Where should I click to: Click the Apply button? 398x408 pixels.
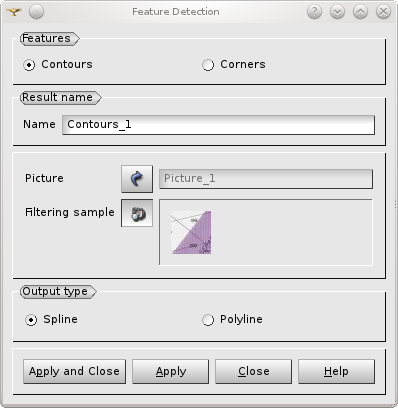pyautogui.click(x=171, y=371)
